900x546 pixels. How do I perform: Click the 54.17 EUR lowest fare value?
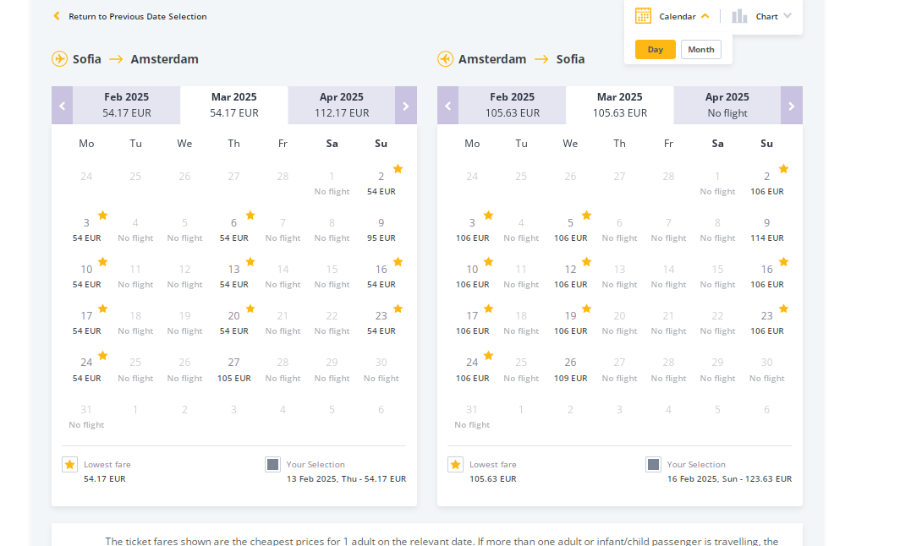coord(104,479)
